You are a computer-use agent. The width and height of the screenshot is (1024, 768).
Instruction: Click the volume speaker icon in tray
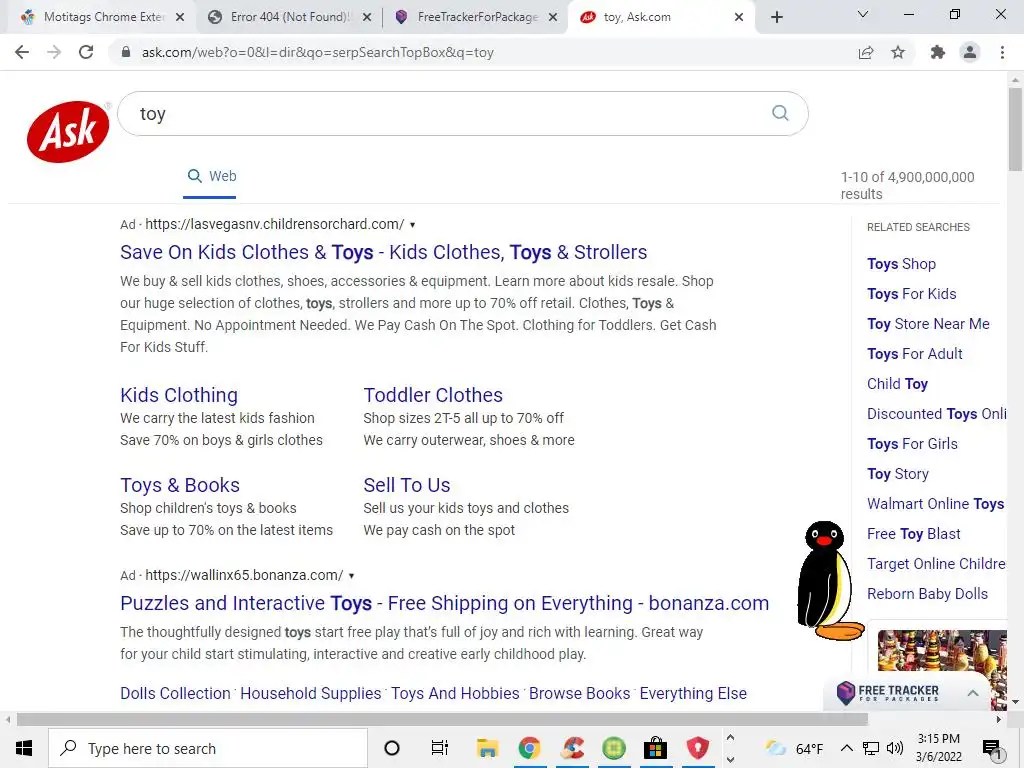click(895, 748)
